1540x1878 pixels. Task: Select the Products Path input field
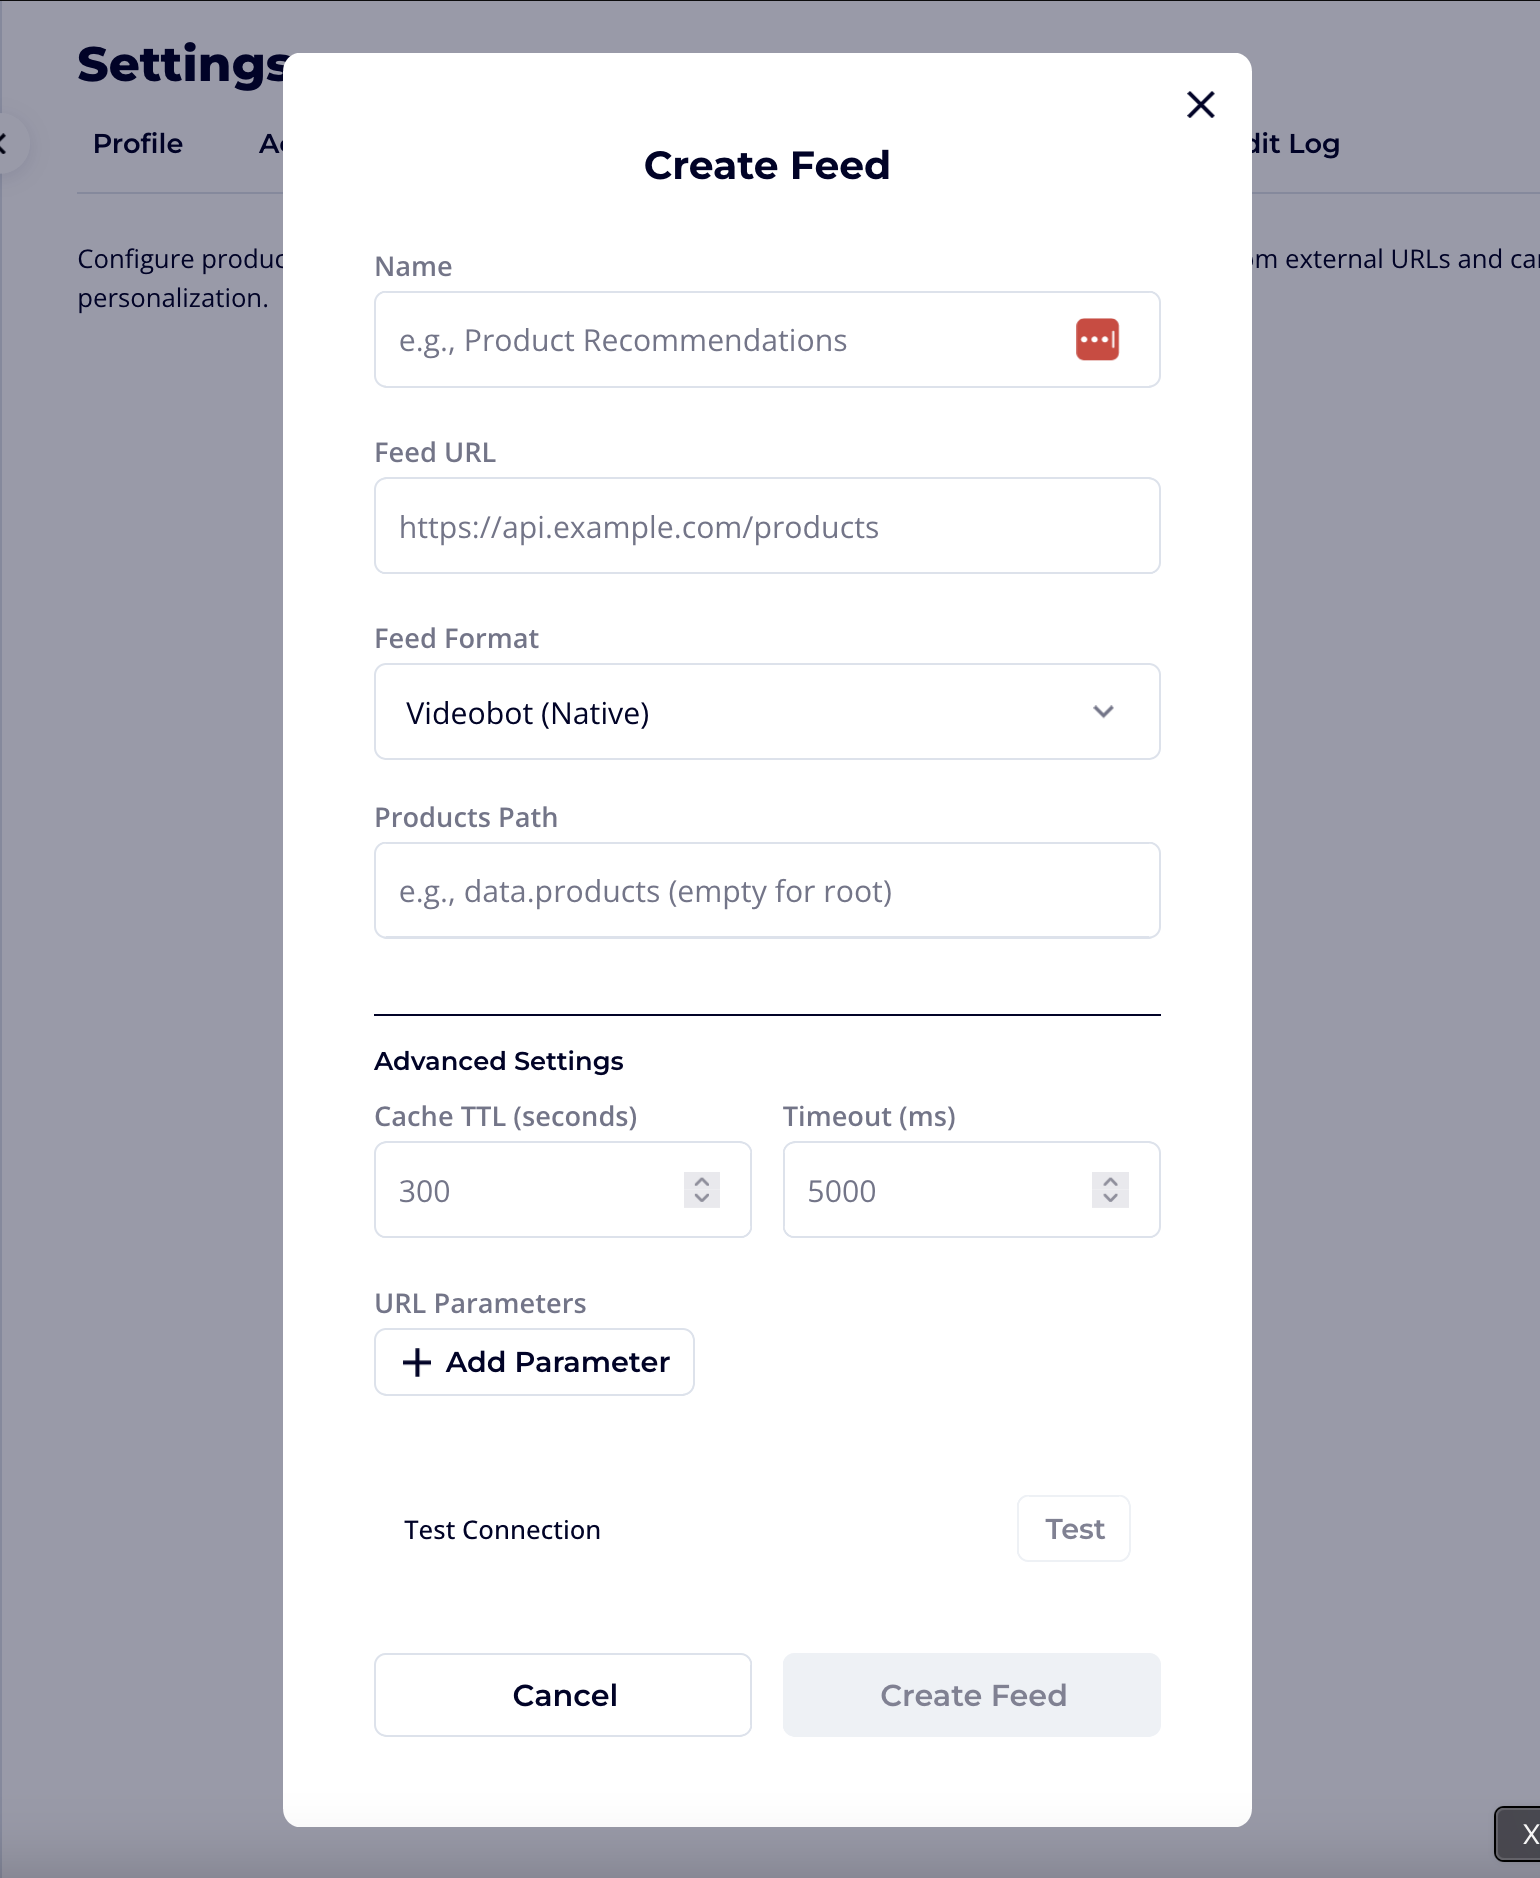(767, 890)
